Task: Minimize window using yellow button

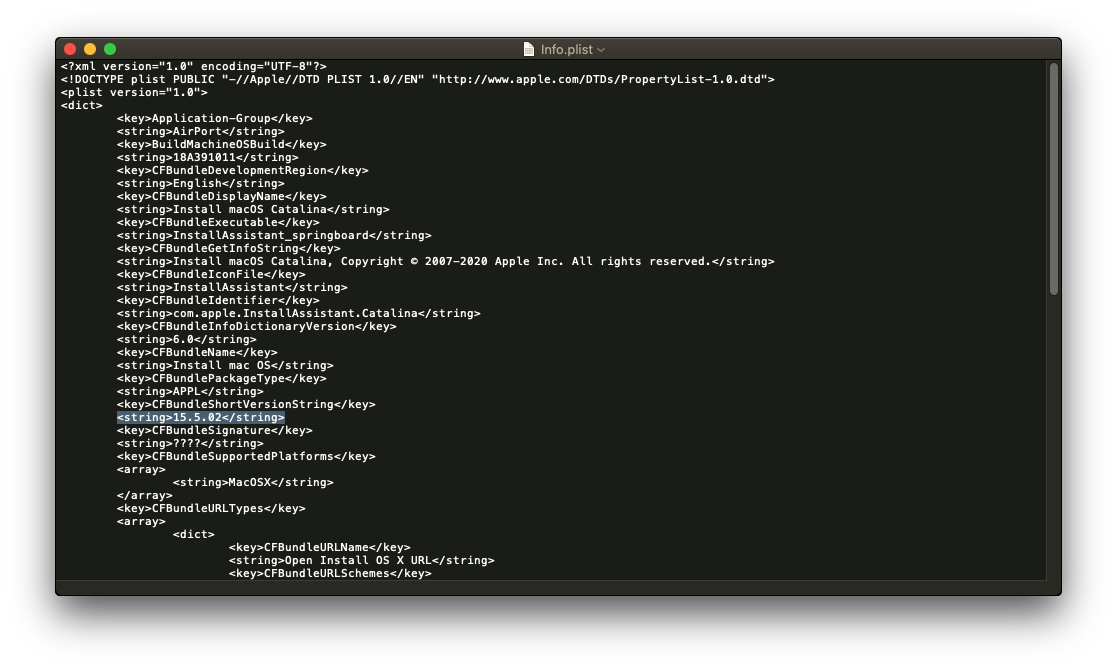Action: coord(90,49)
